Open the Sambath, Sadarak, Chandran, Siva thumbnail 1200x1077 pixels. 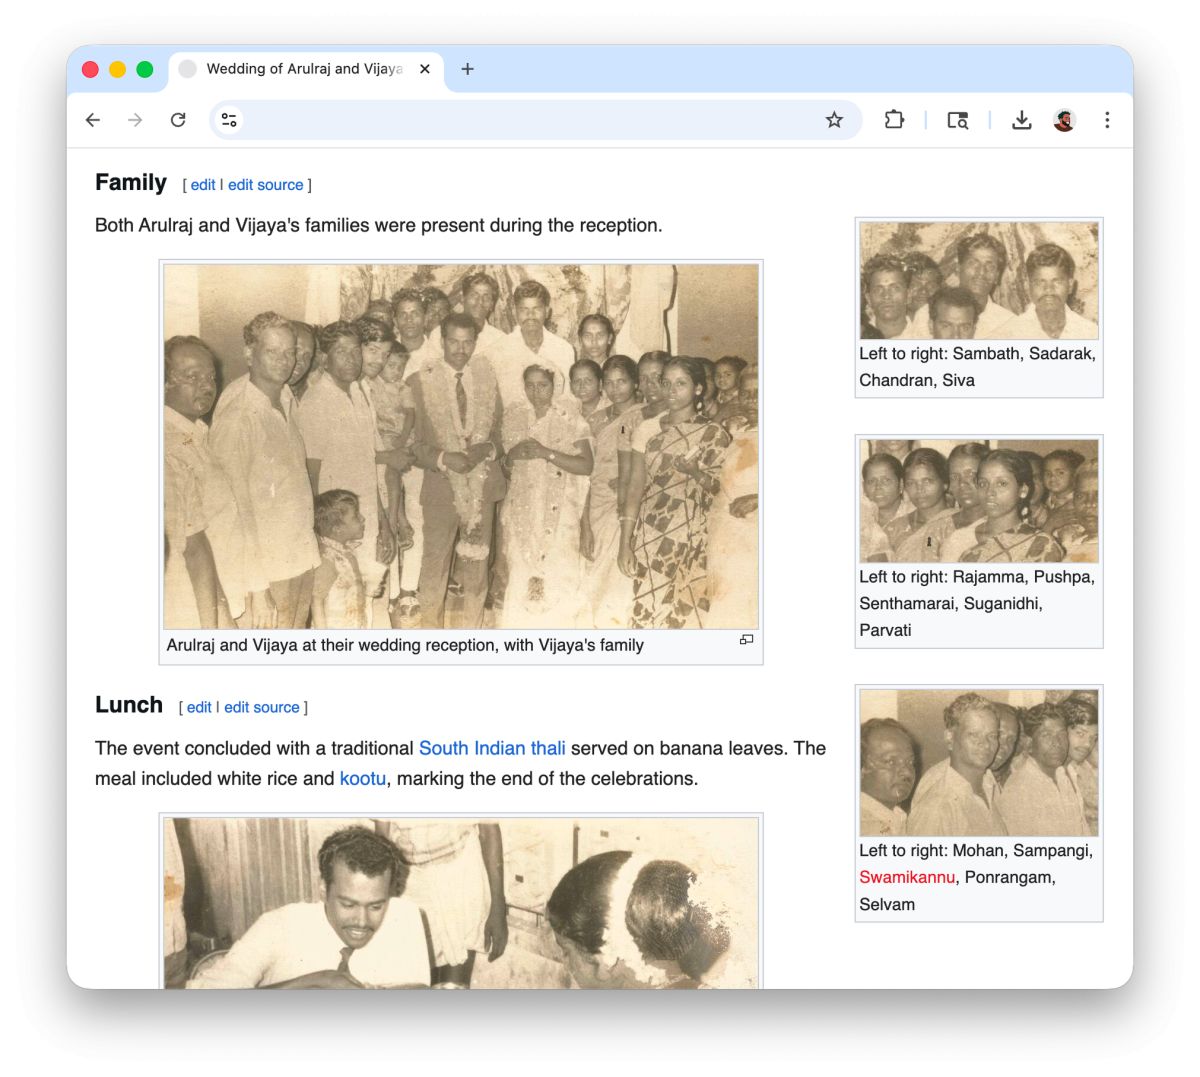(978, 281)
